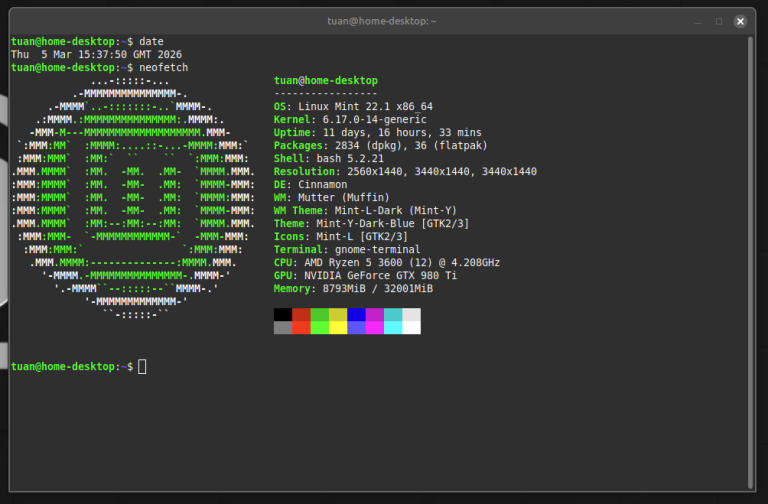This screenshot has height=504, width=768.
Task: Click the cursor at the empty bottom prompt
Action: (x=142, y=367)
